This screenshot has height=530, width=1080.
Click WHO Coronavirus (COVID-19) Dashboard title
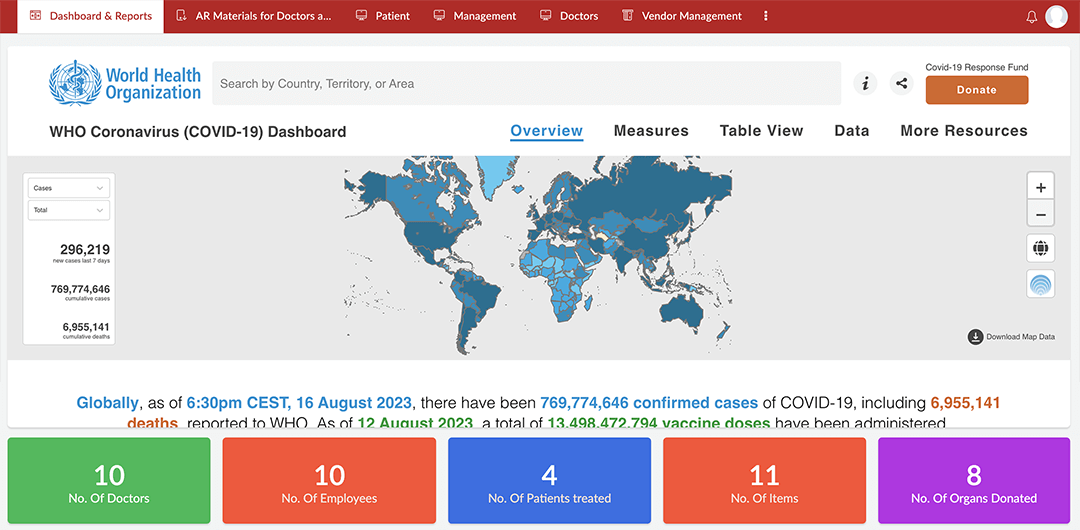[x=198, y=132]
